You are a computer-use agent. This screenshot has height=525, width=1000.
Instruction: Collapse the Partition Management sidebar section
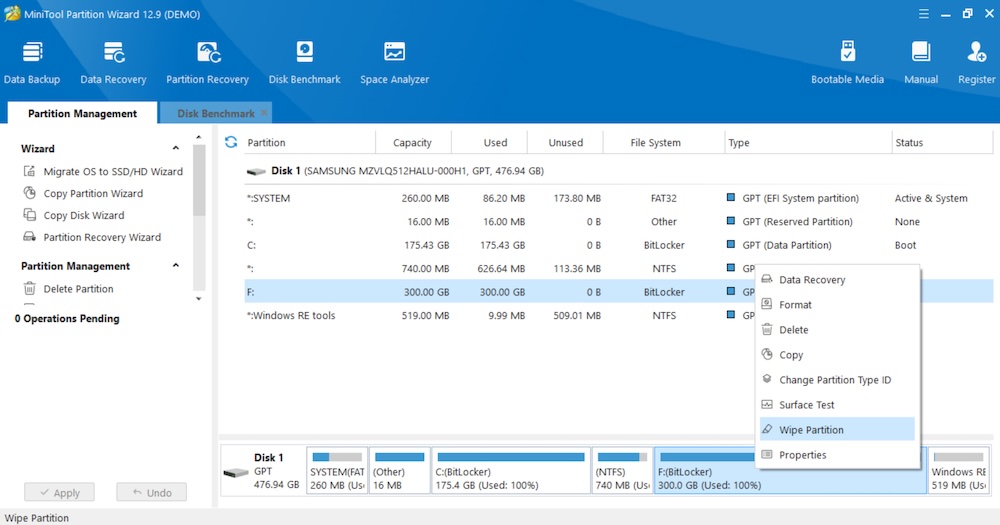(x=175, y=265)
